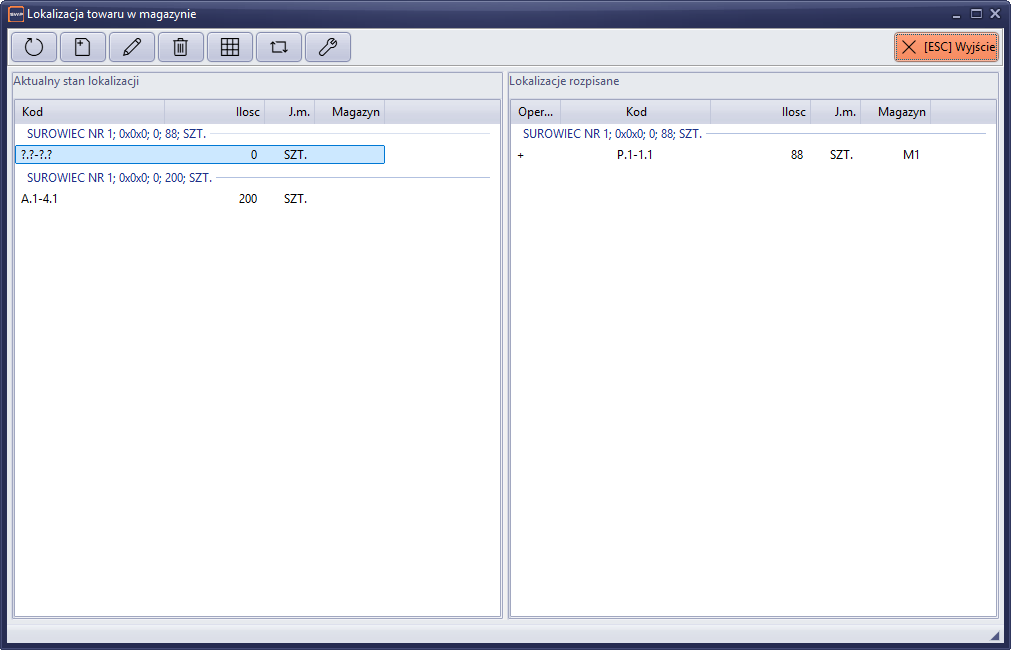Click the app logo in title bar
This screenshot has height=650, width=1011.
coord(15,14)
